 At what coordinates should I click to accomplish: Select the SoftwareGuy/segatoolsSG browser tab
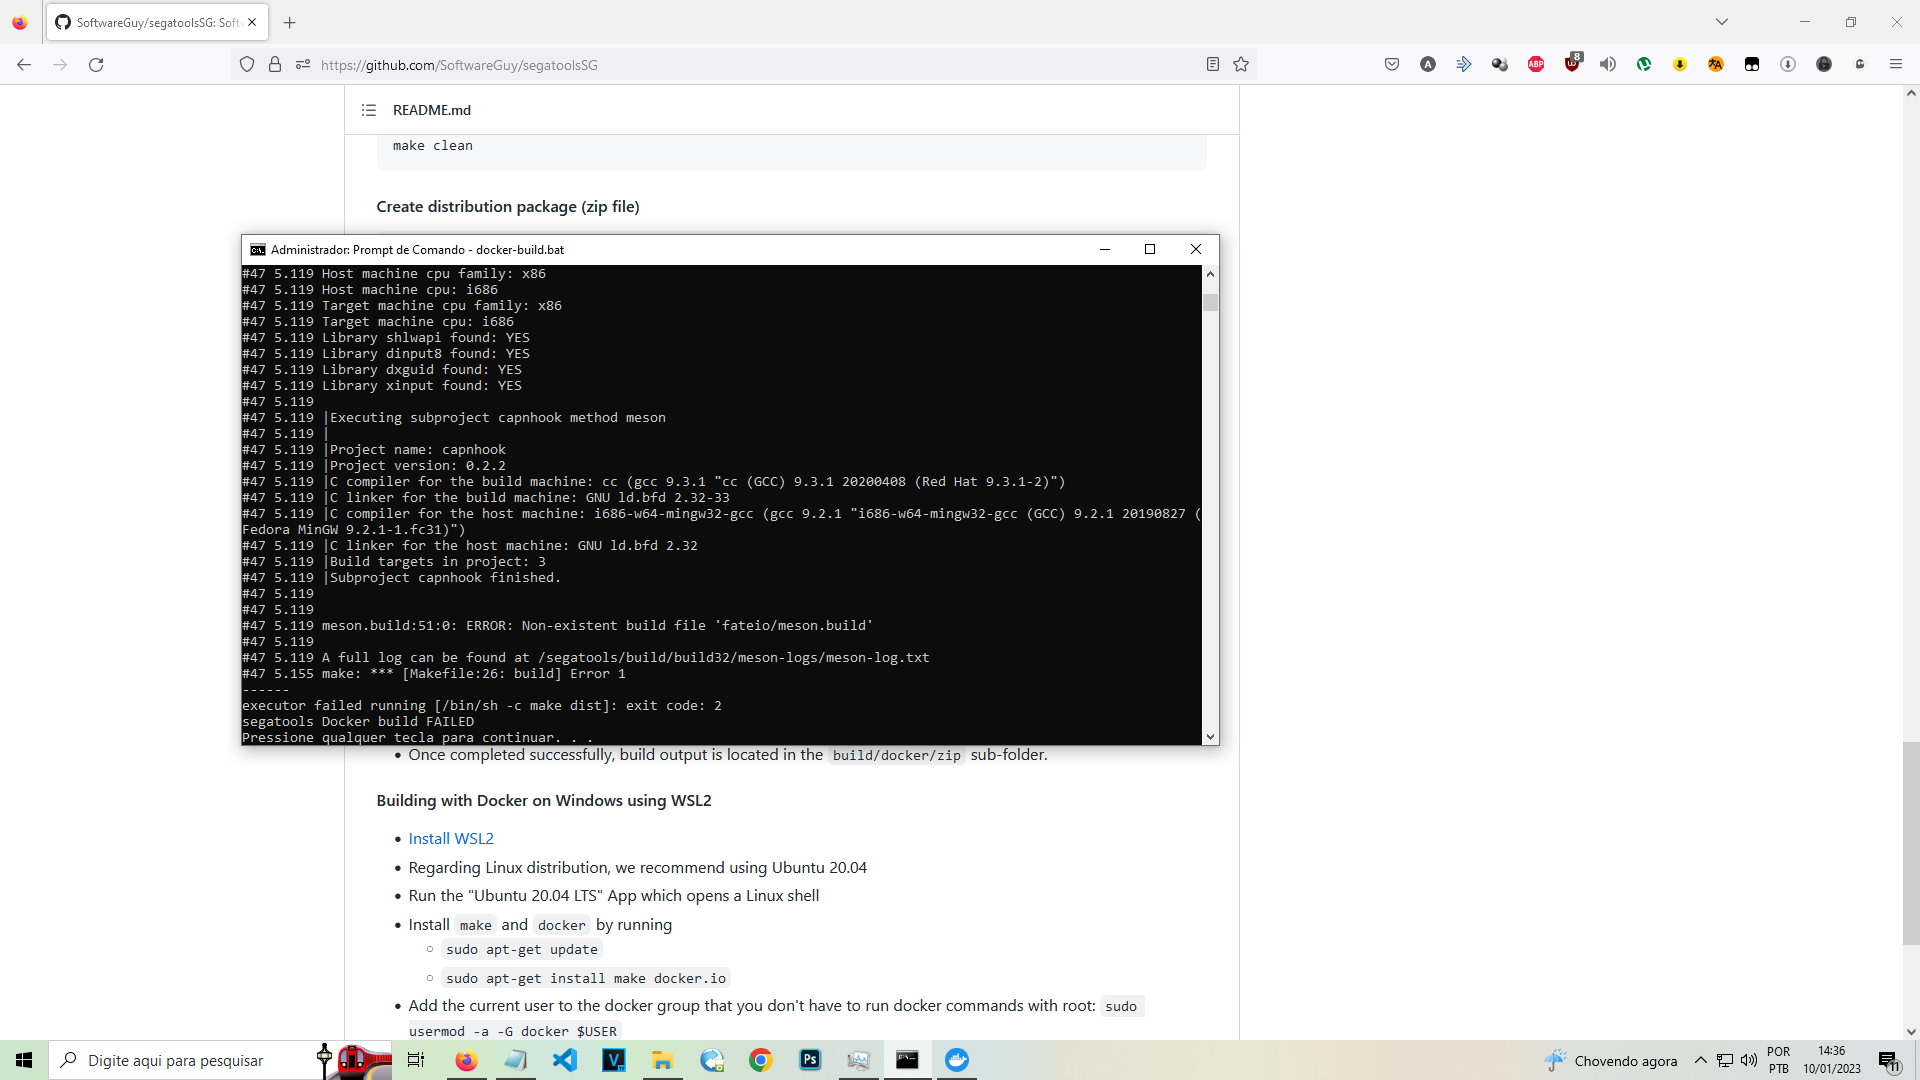(148, 22)
